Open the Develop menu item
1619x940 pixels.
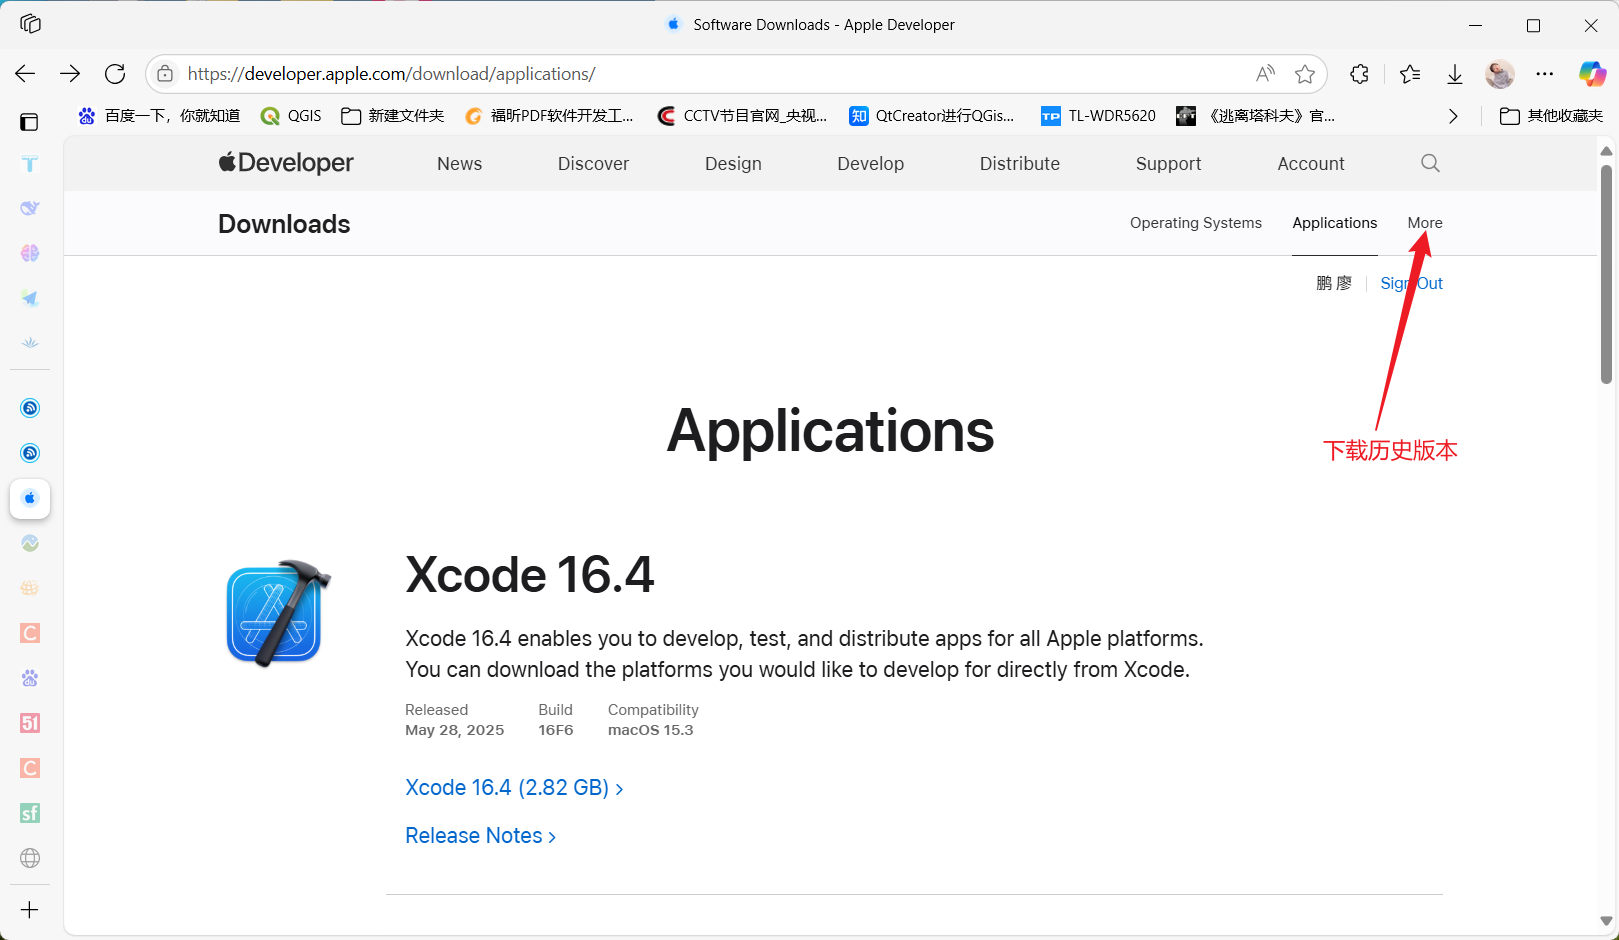(870, 164)
